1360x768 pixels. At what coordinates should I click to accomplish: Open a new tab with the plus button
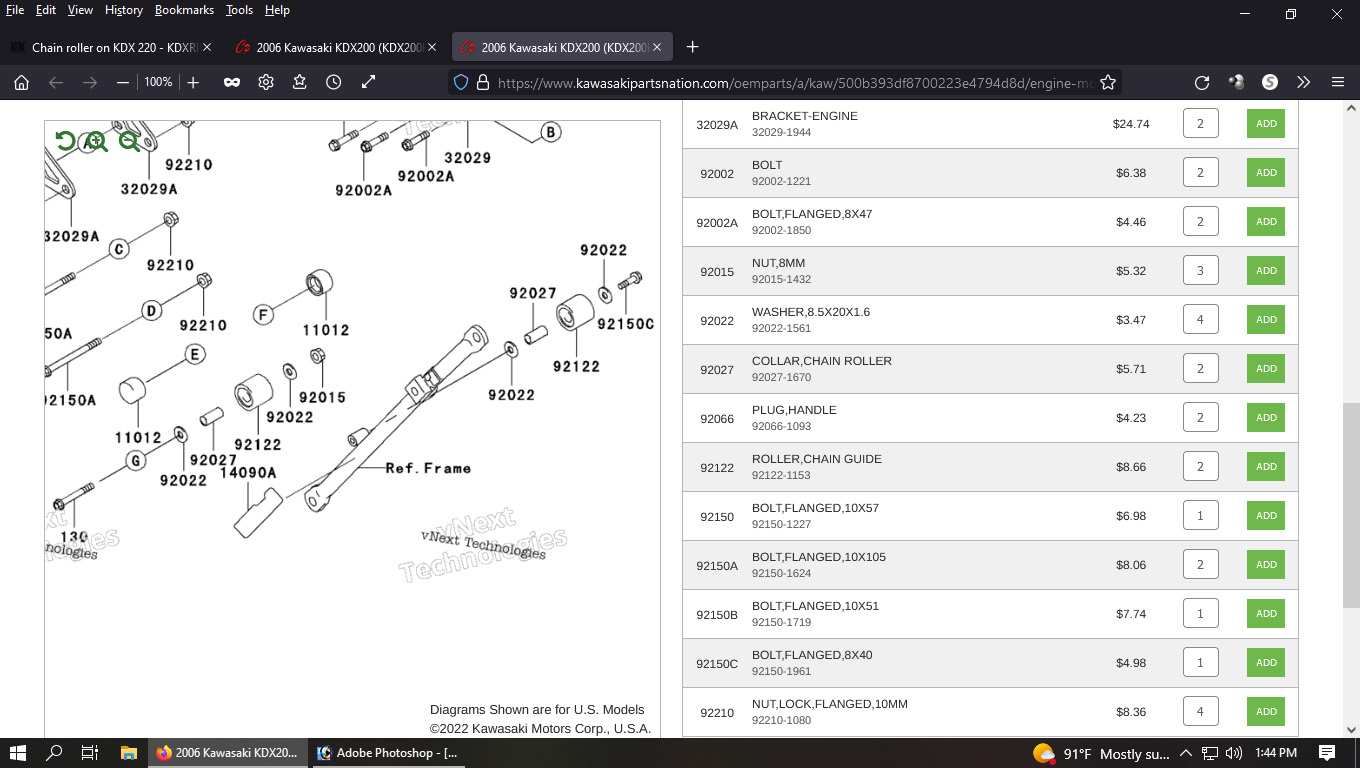[x=693, y=47]
